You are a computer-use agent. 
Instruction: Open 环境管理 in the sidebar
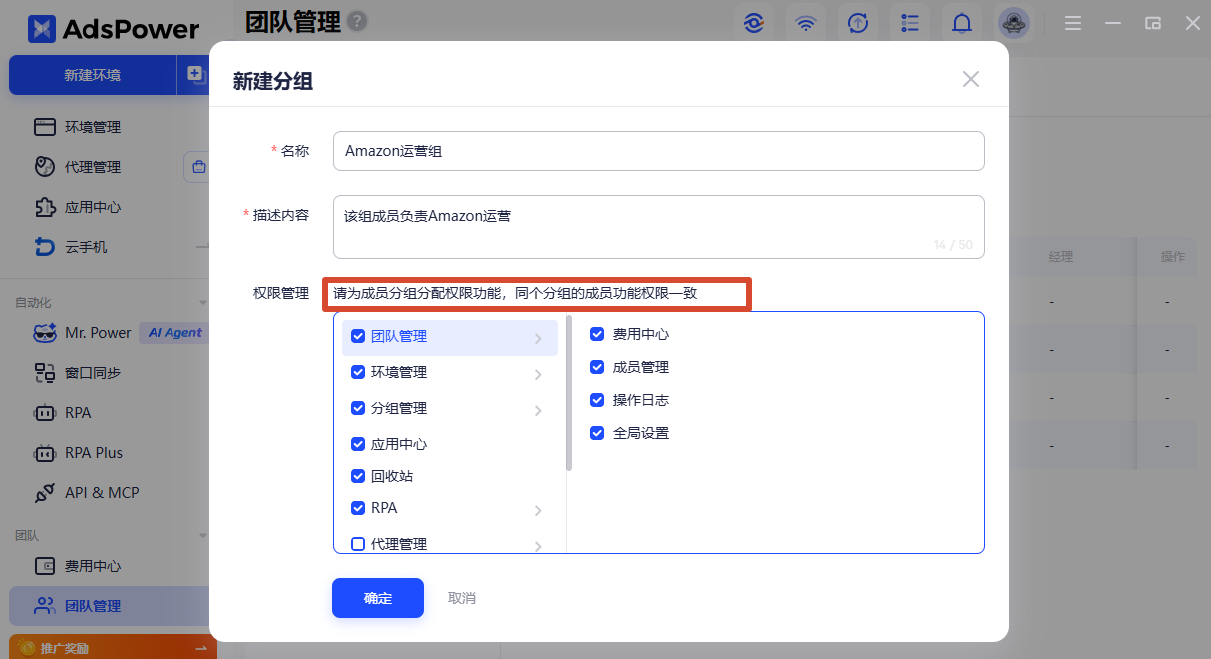point(93,127)
